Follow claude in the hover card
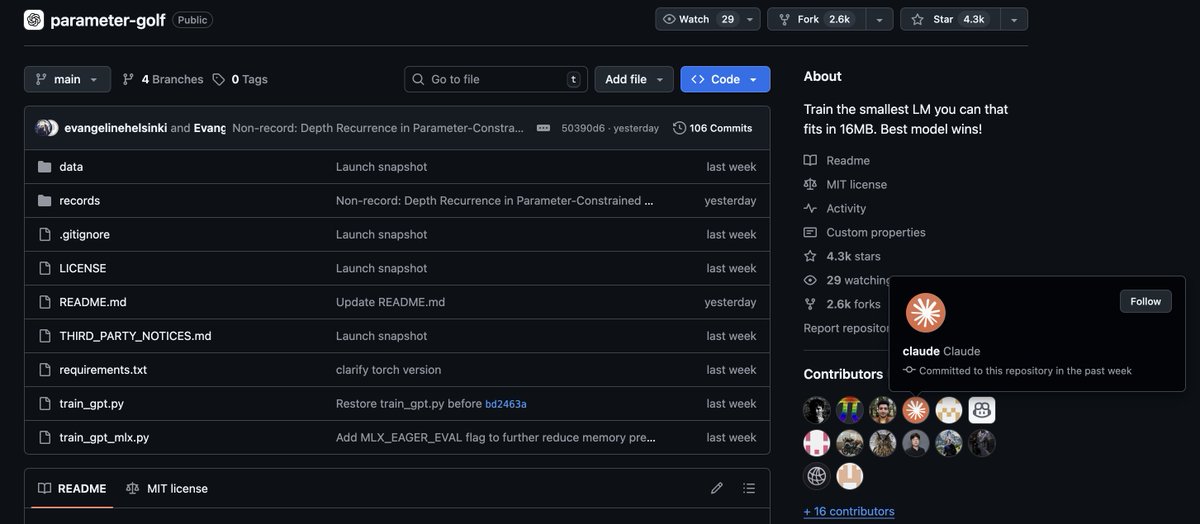The height and width of the screenshot is (524, 1200). (1146, 301)
